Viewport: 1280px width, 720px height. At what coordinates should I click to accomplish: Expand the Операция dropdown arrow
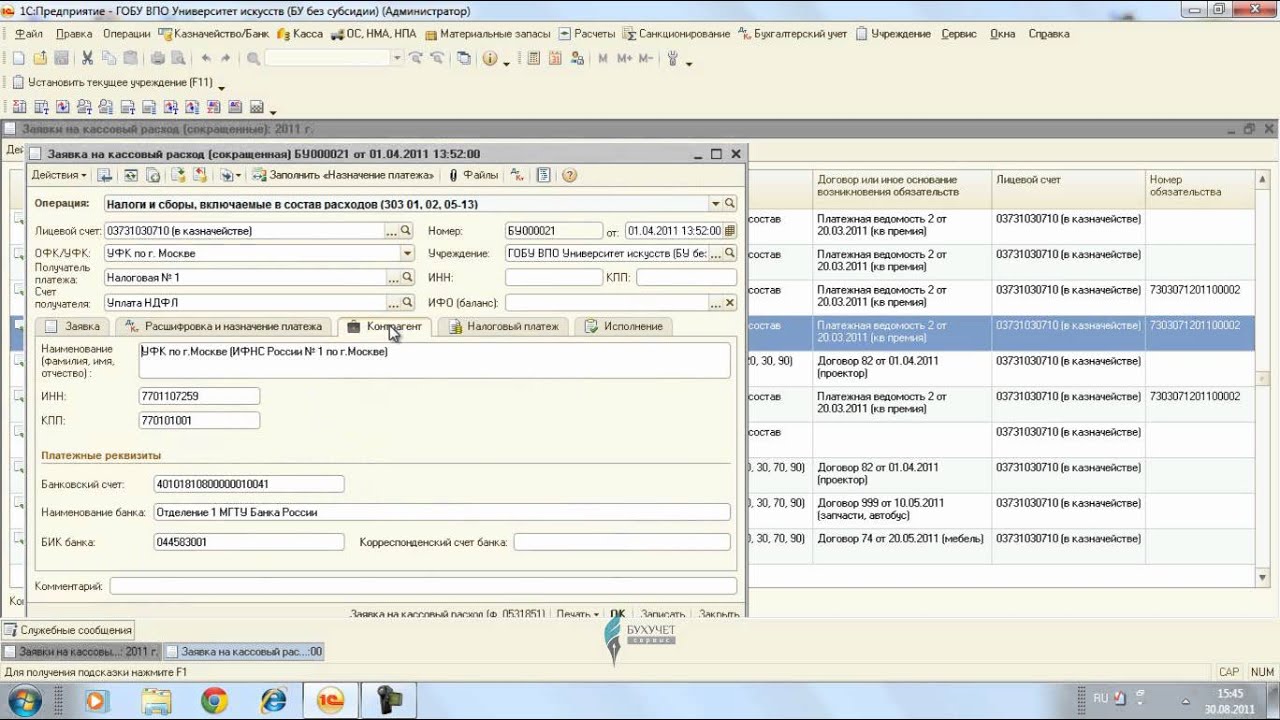[716, 203]
